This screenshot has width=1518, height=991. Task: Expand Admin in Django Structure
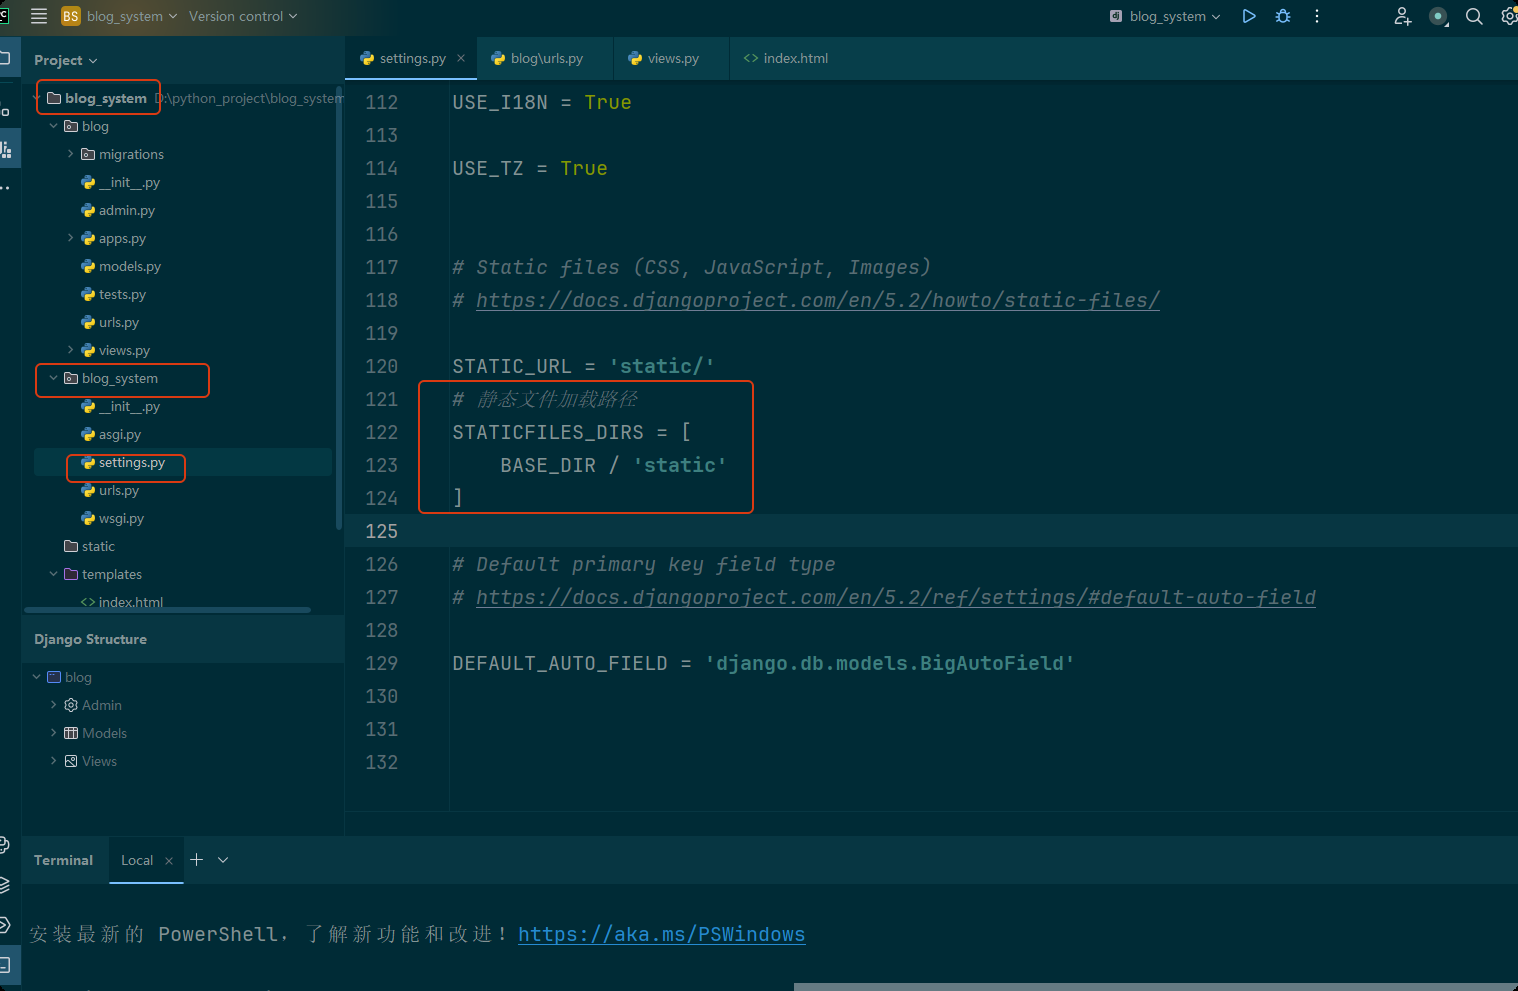[x=54, y=705]
